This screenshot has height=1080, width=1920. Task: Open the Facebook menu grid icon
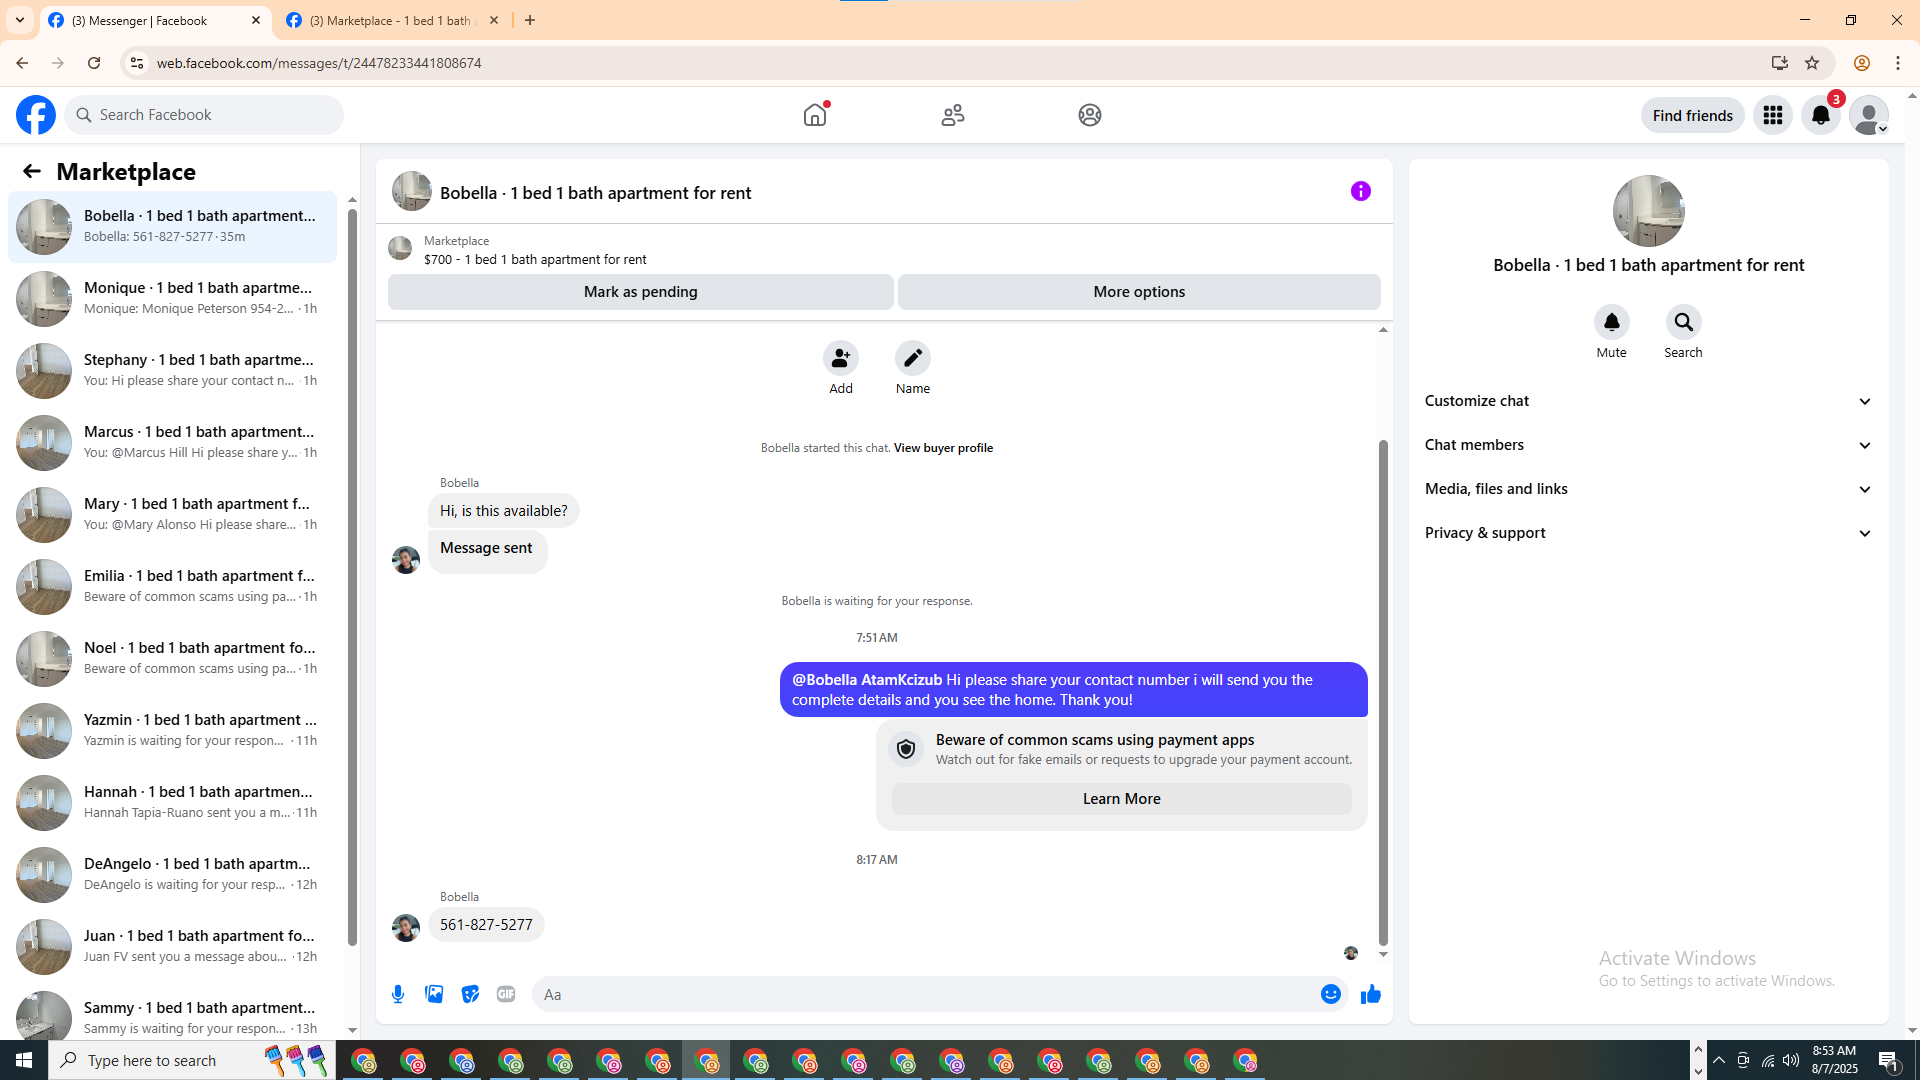[x=1773, y=115]
